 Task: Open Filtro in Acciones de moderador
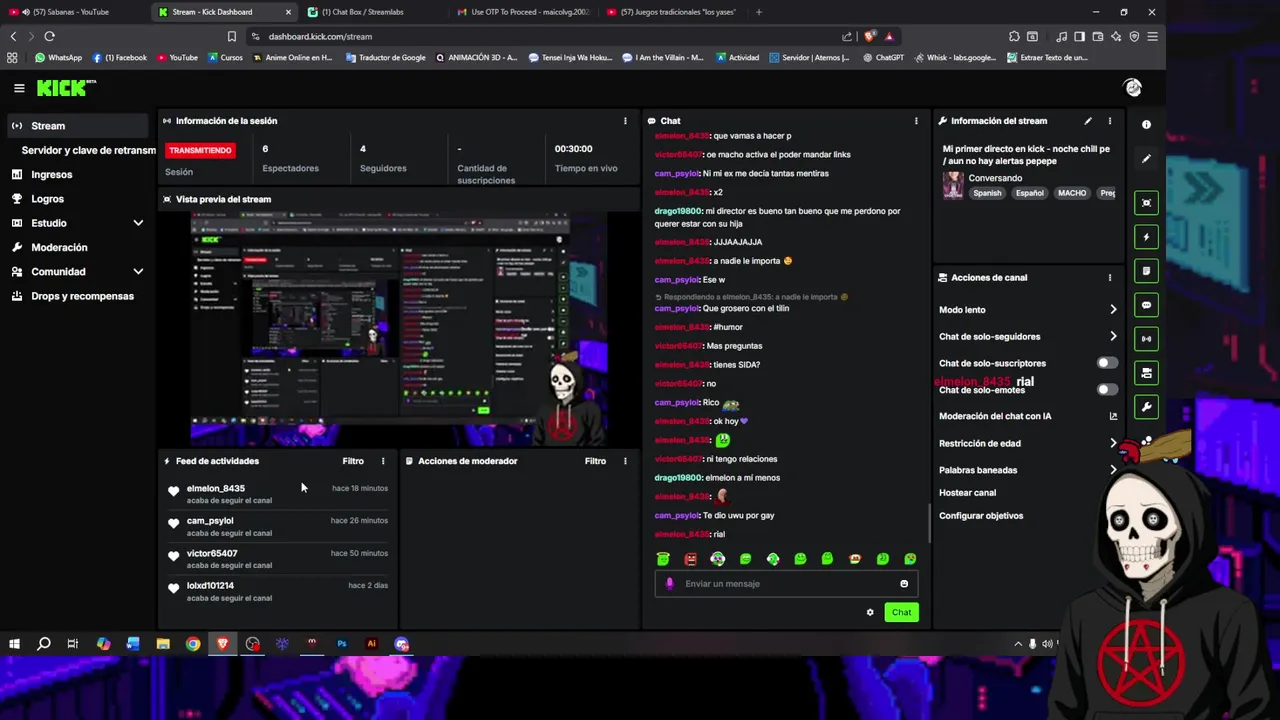(595, 461)
